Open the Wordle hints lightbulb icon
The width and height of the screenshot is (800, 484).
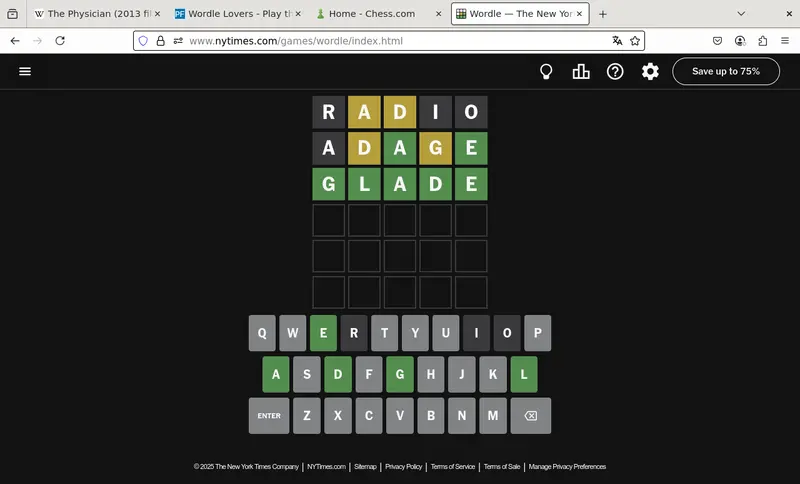546,71
